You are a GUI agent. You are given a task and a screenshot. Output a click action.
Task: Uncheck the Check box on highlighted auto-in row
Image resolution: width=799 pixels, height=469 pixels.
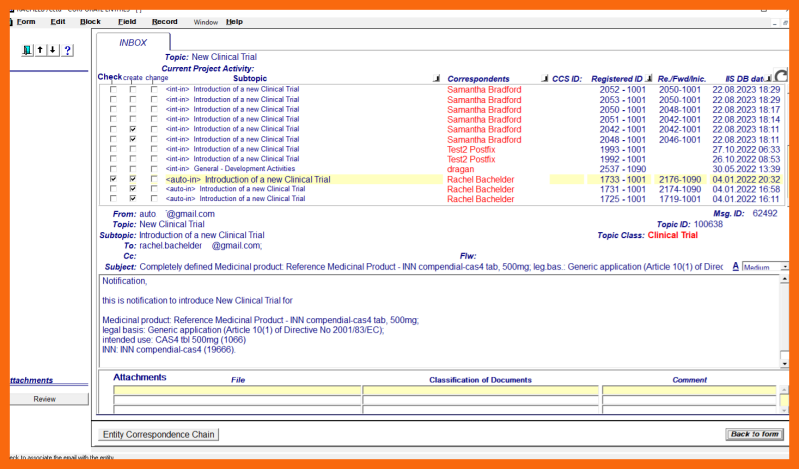click(113, 179)
